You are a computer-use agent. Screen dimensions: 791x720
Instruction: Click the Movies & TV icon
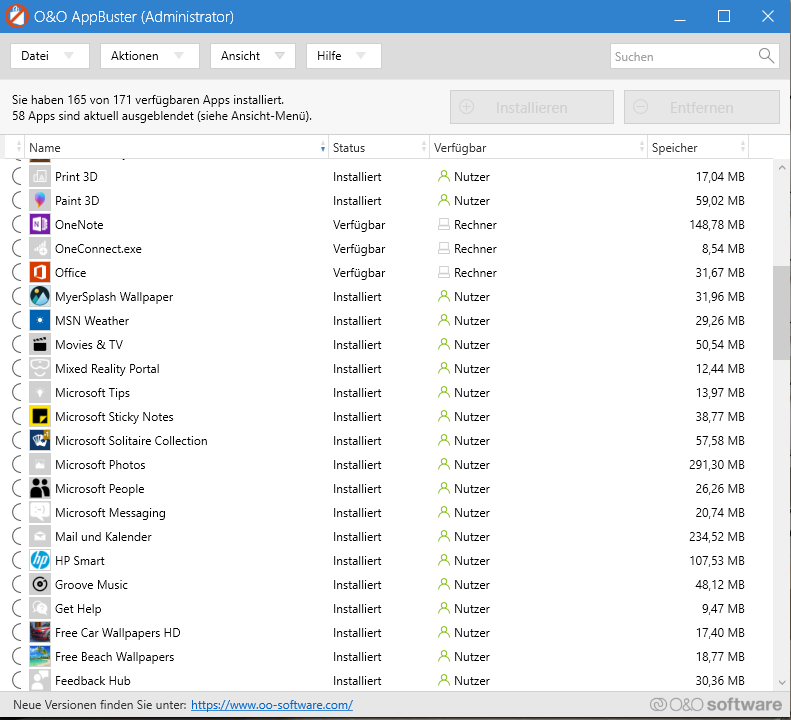40,345
